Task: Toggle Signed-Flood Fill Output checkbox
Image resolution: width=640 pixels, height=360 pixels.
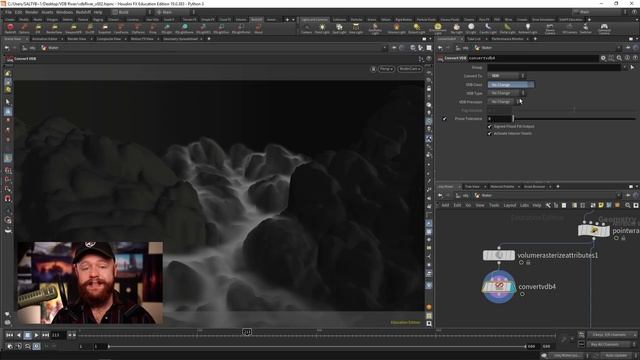Action: click(x=490, y=127)
